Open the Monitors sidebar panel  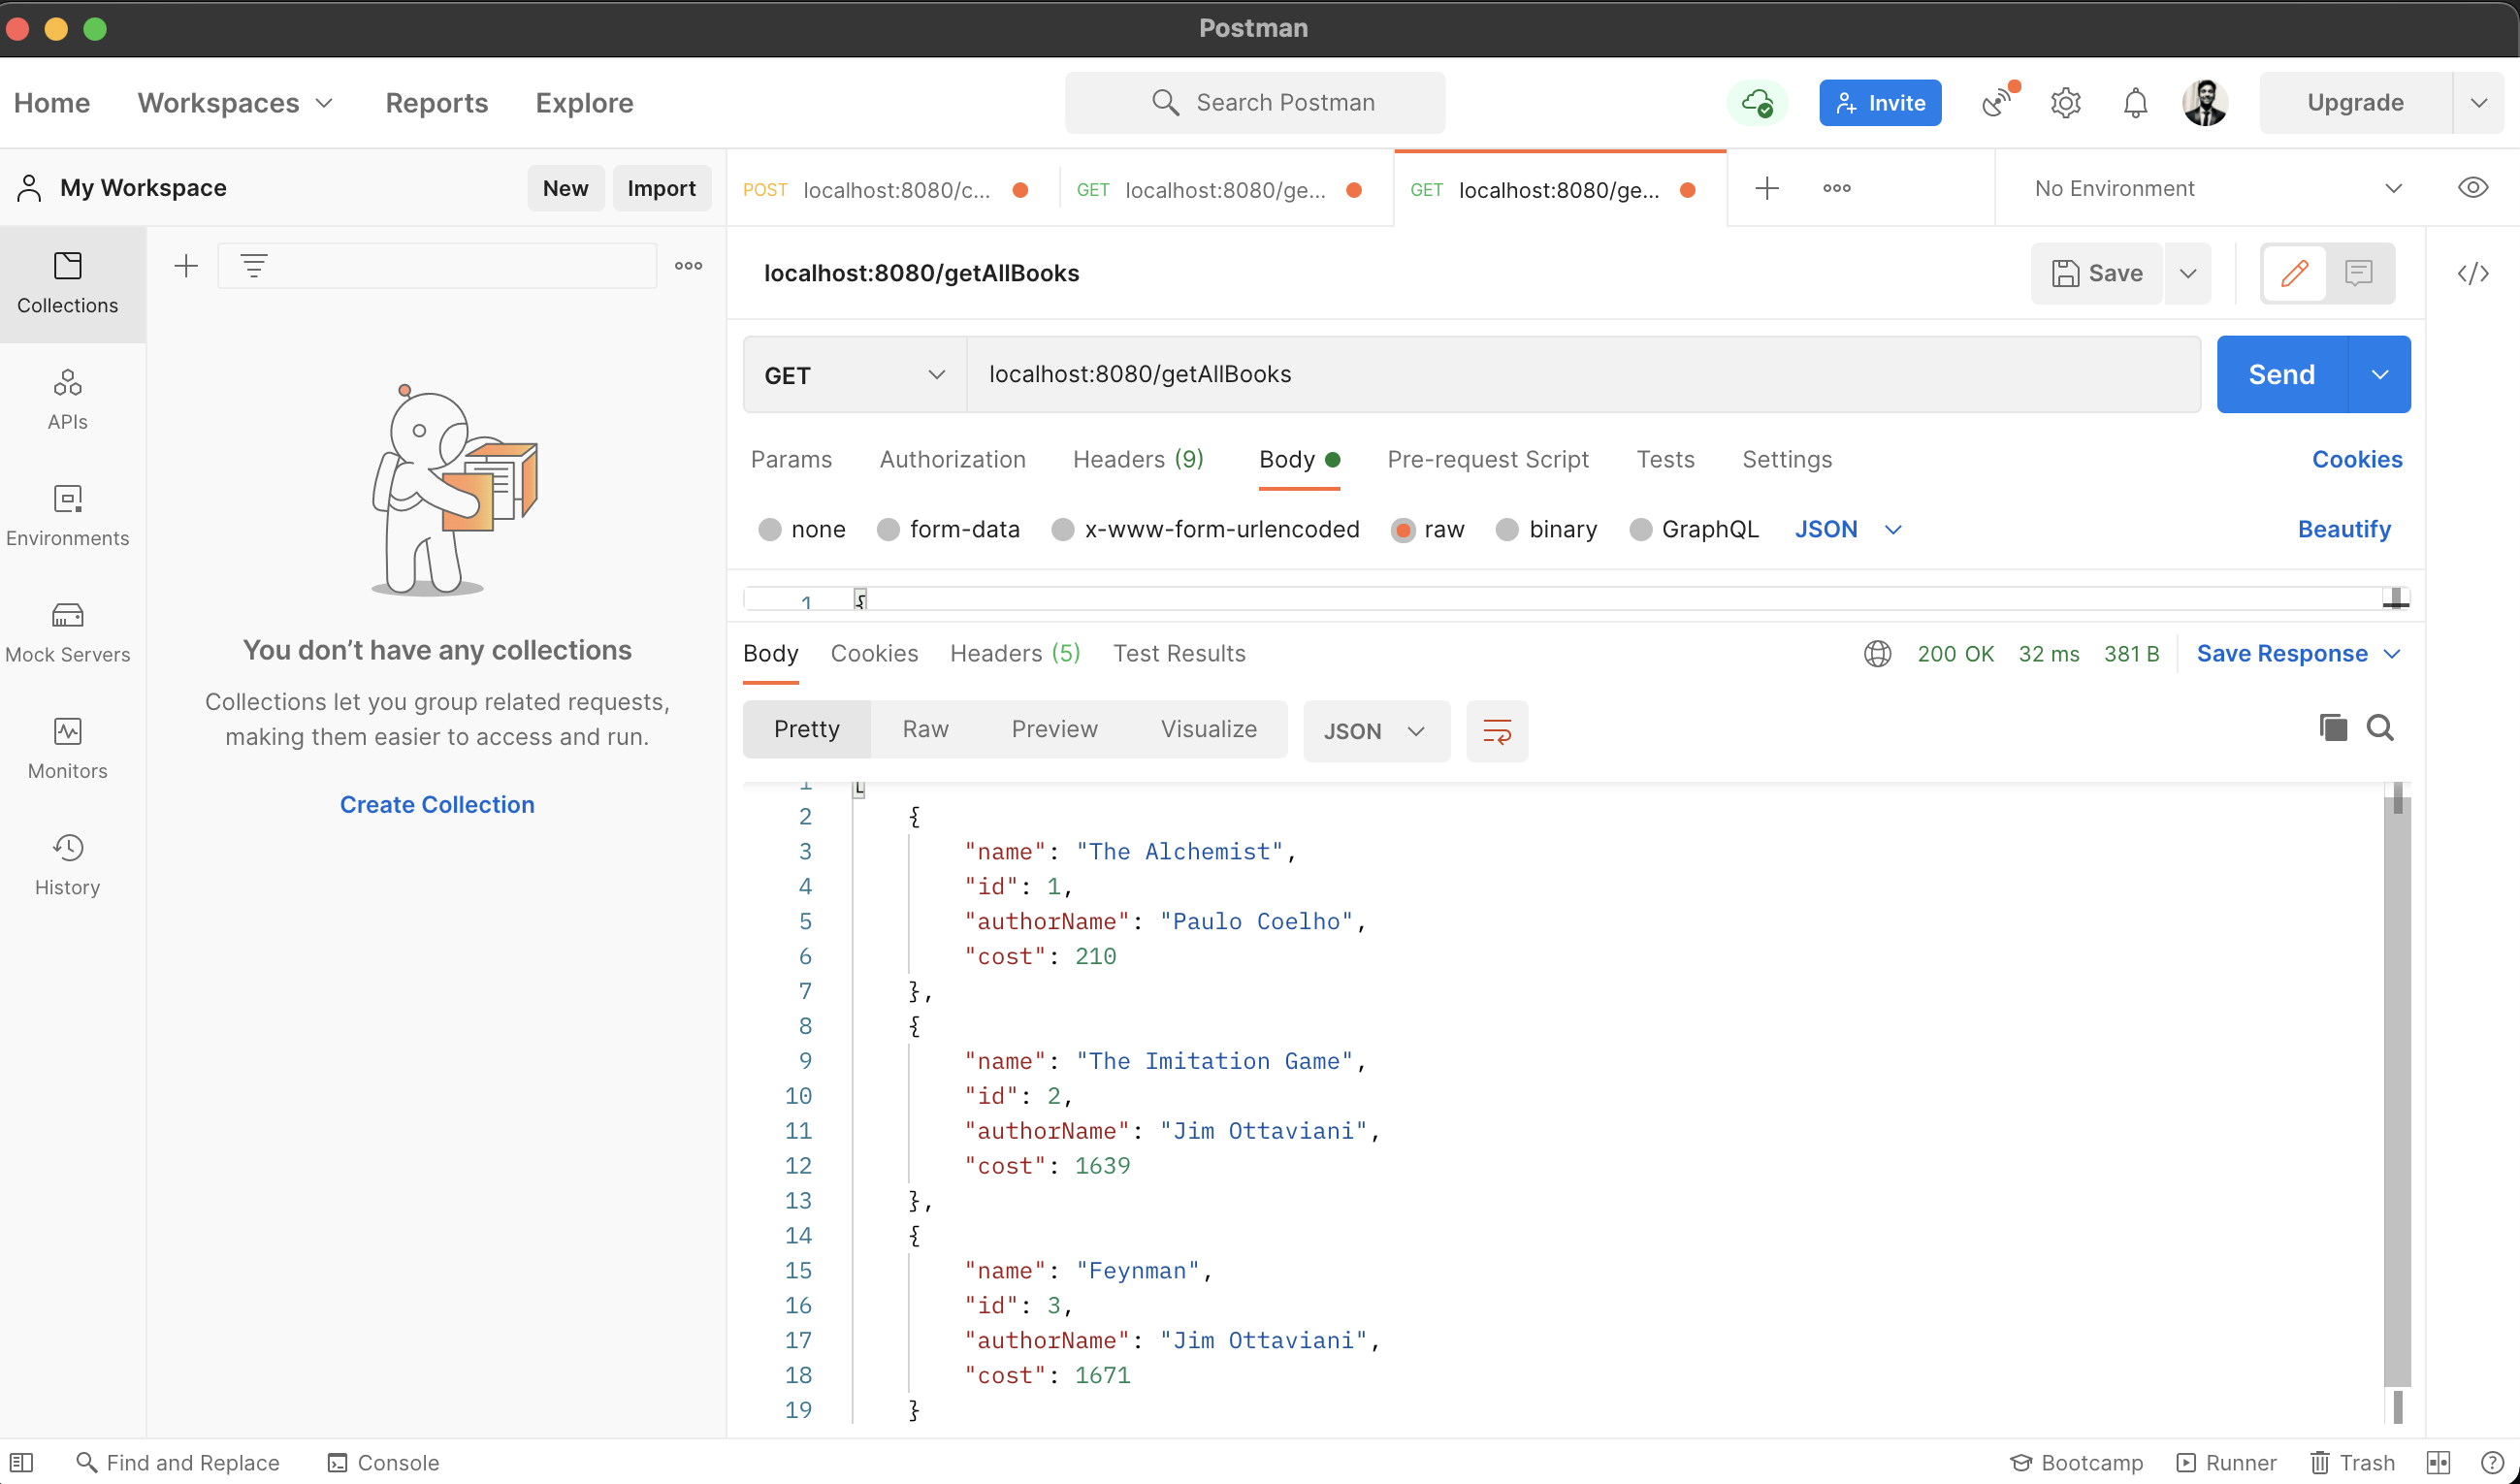coord(68,749)
